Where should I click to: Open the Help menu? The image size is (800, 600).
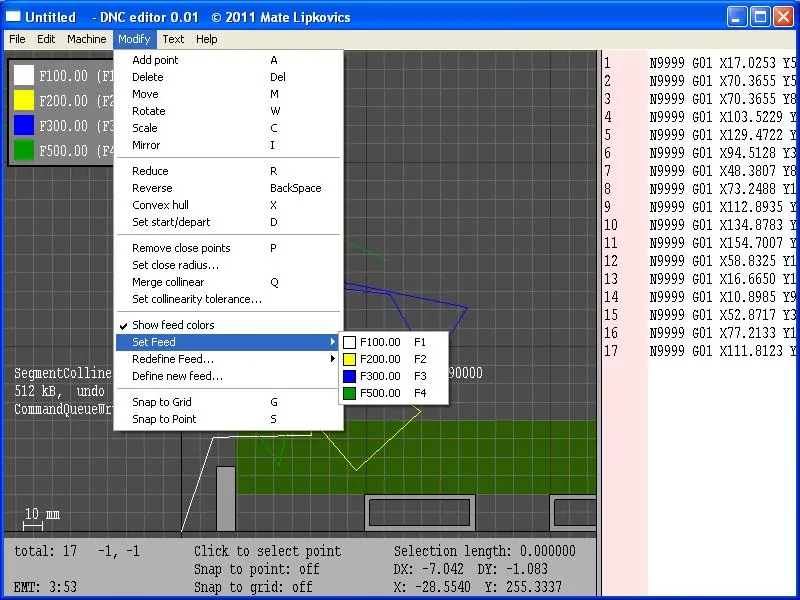207,39
